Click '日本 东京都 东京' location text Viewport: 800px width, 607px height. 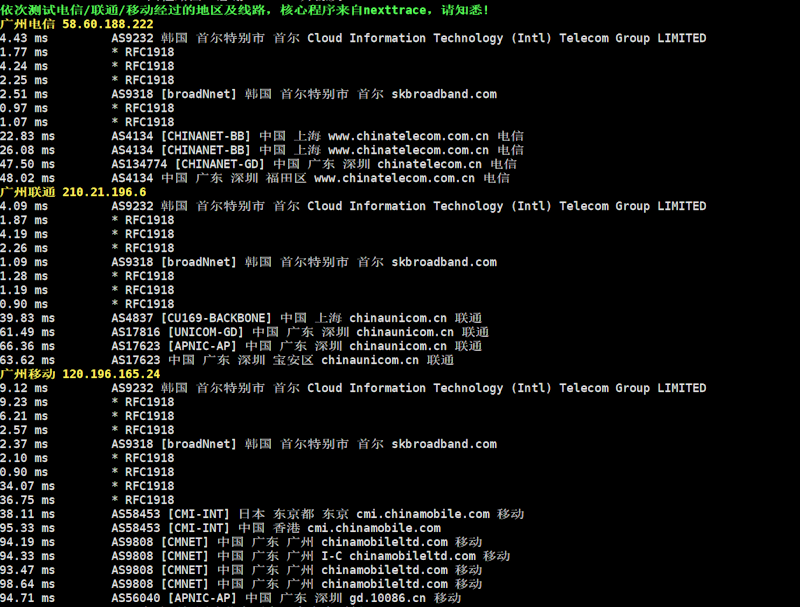(293, 514)
